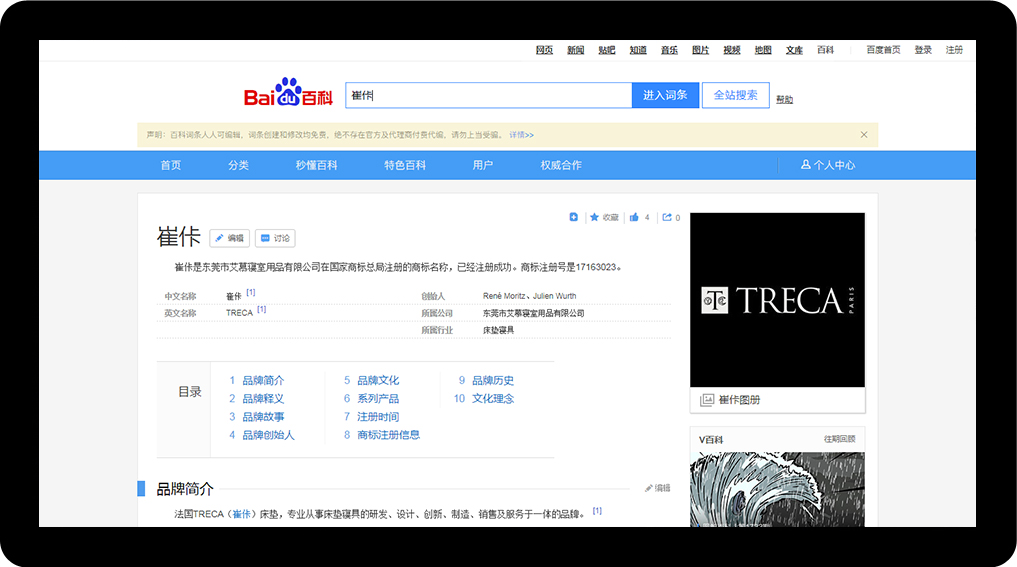
Task: Jump to 文化理念 in contents
Action: [493, 398]
